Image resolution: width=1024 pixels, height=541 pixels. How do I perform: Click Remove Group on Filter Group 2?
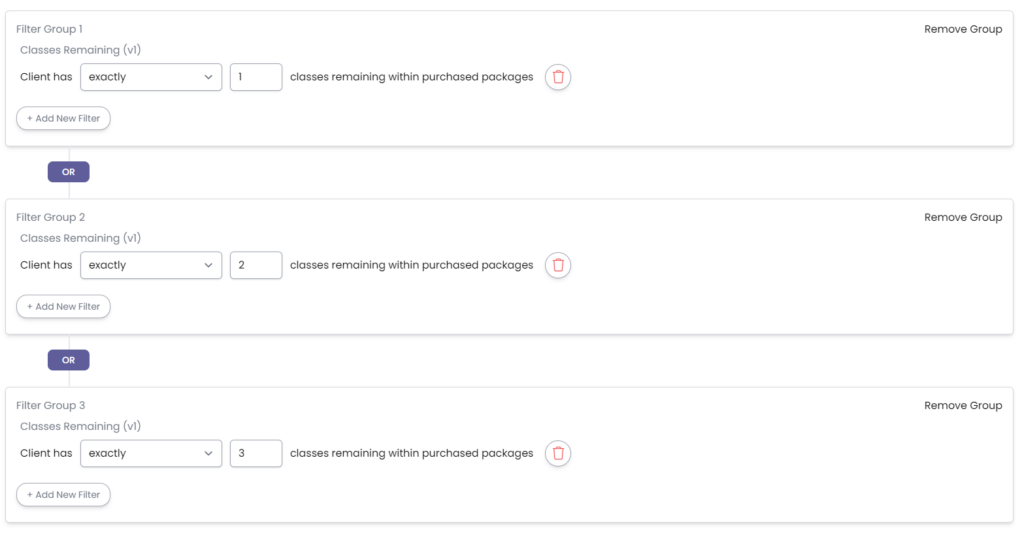962,217
